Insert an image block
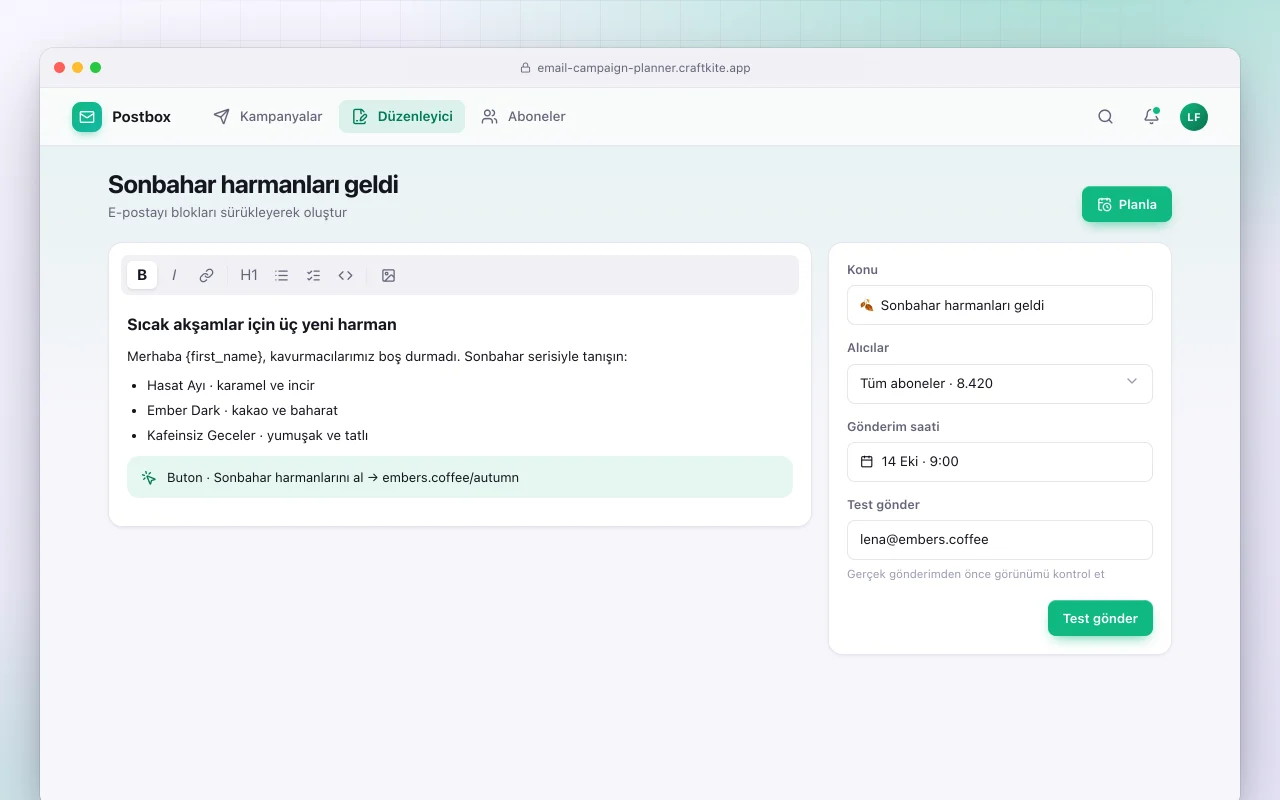This screenshot has height=800, width=1280. point(388,275)
